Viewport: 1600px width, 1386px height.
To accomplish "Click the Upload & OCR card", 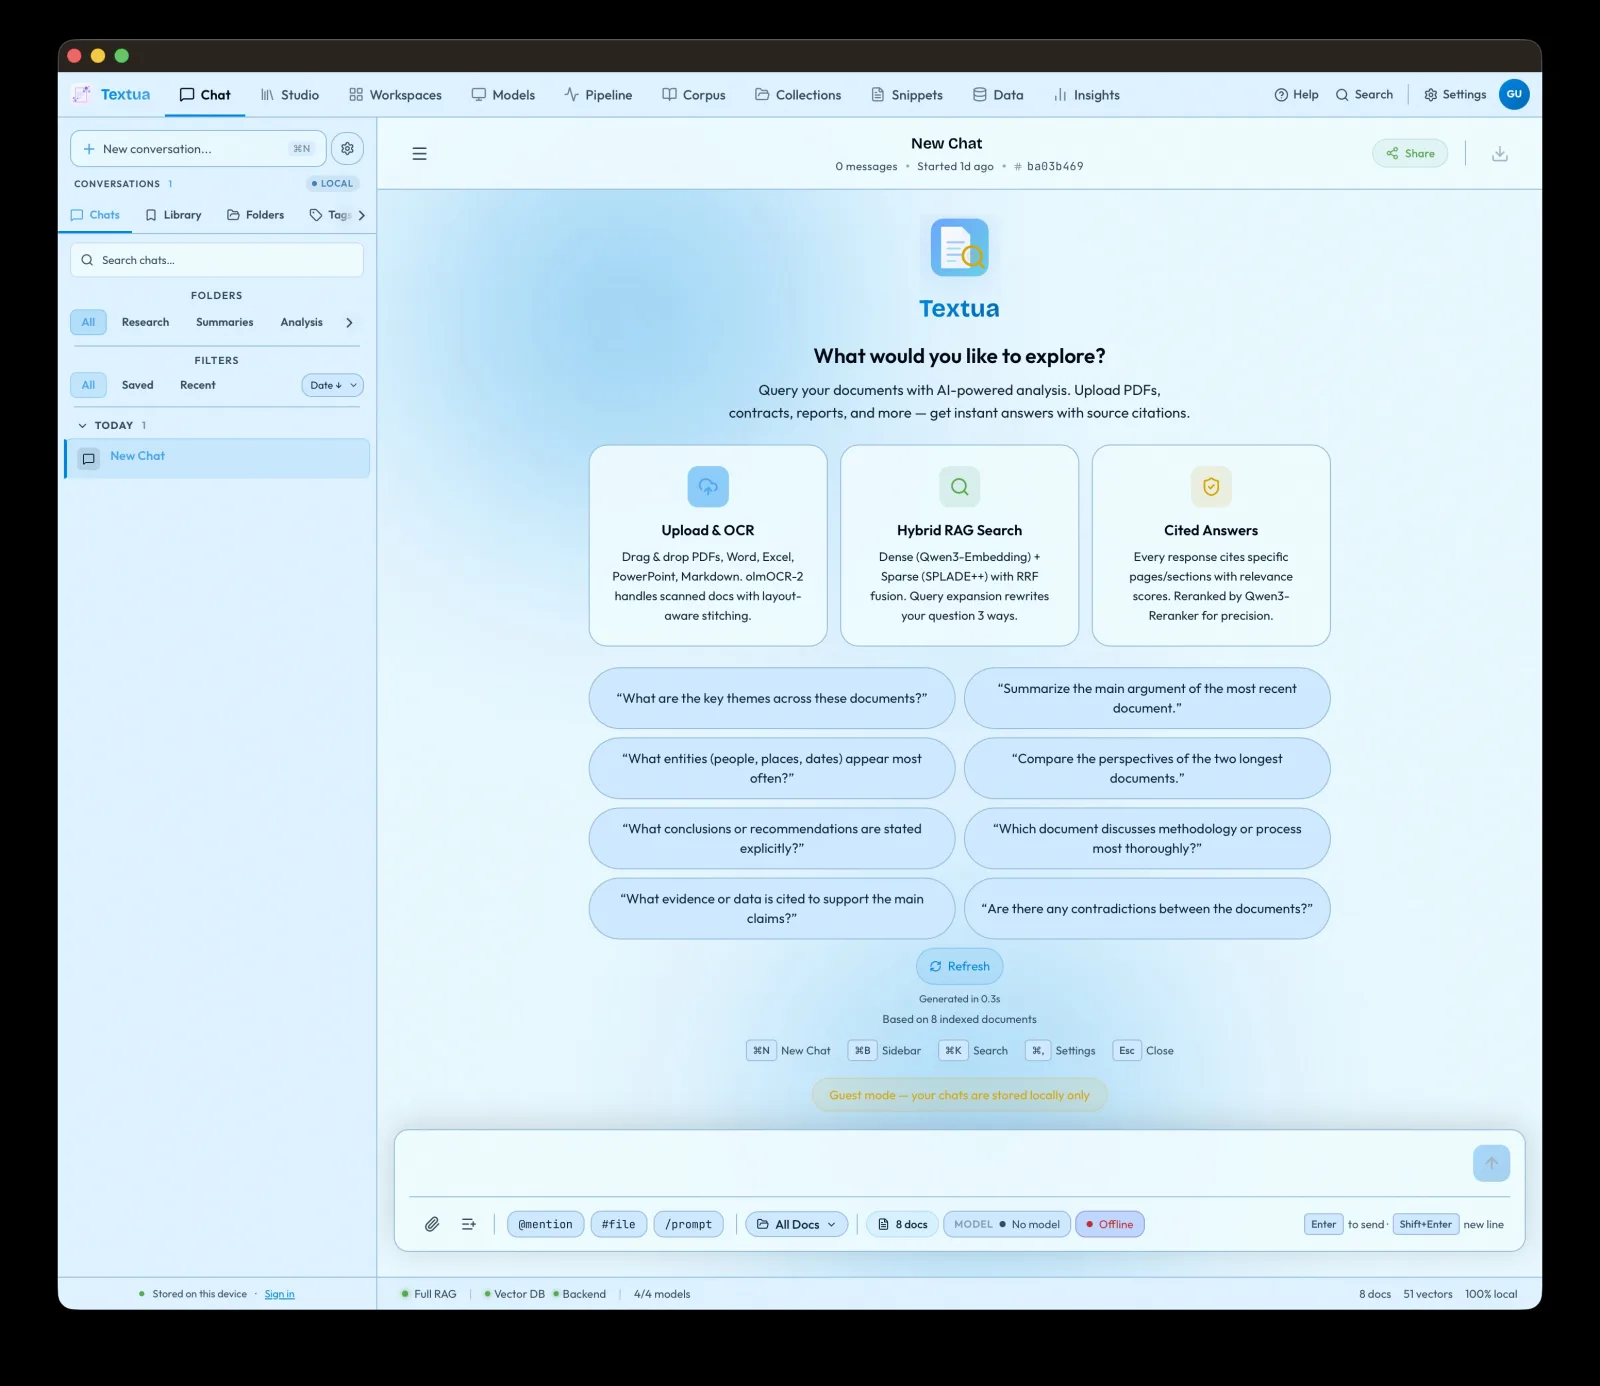I will [708, 545].
